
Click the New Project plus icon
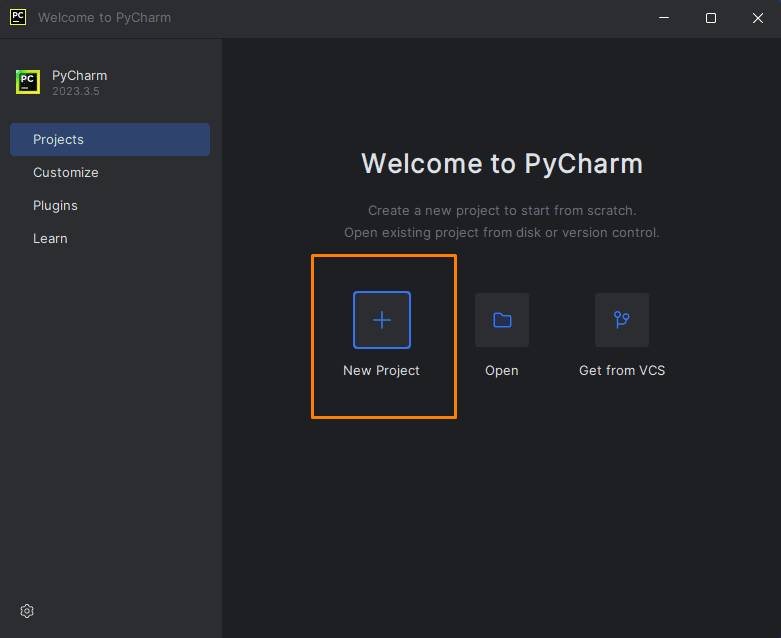point(382,320)
